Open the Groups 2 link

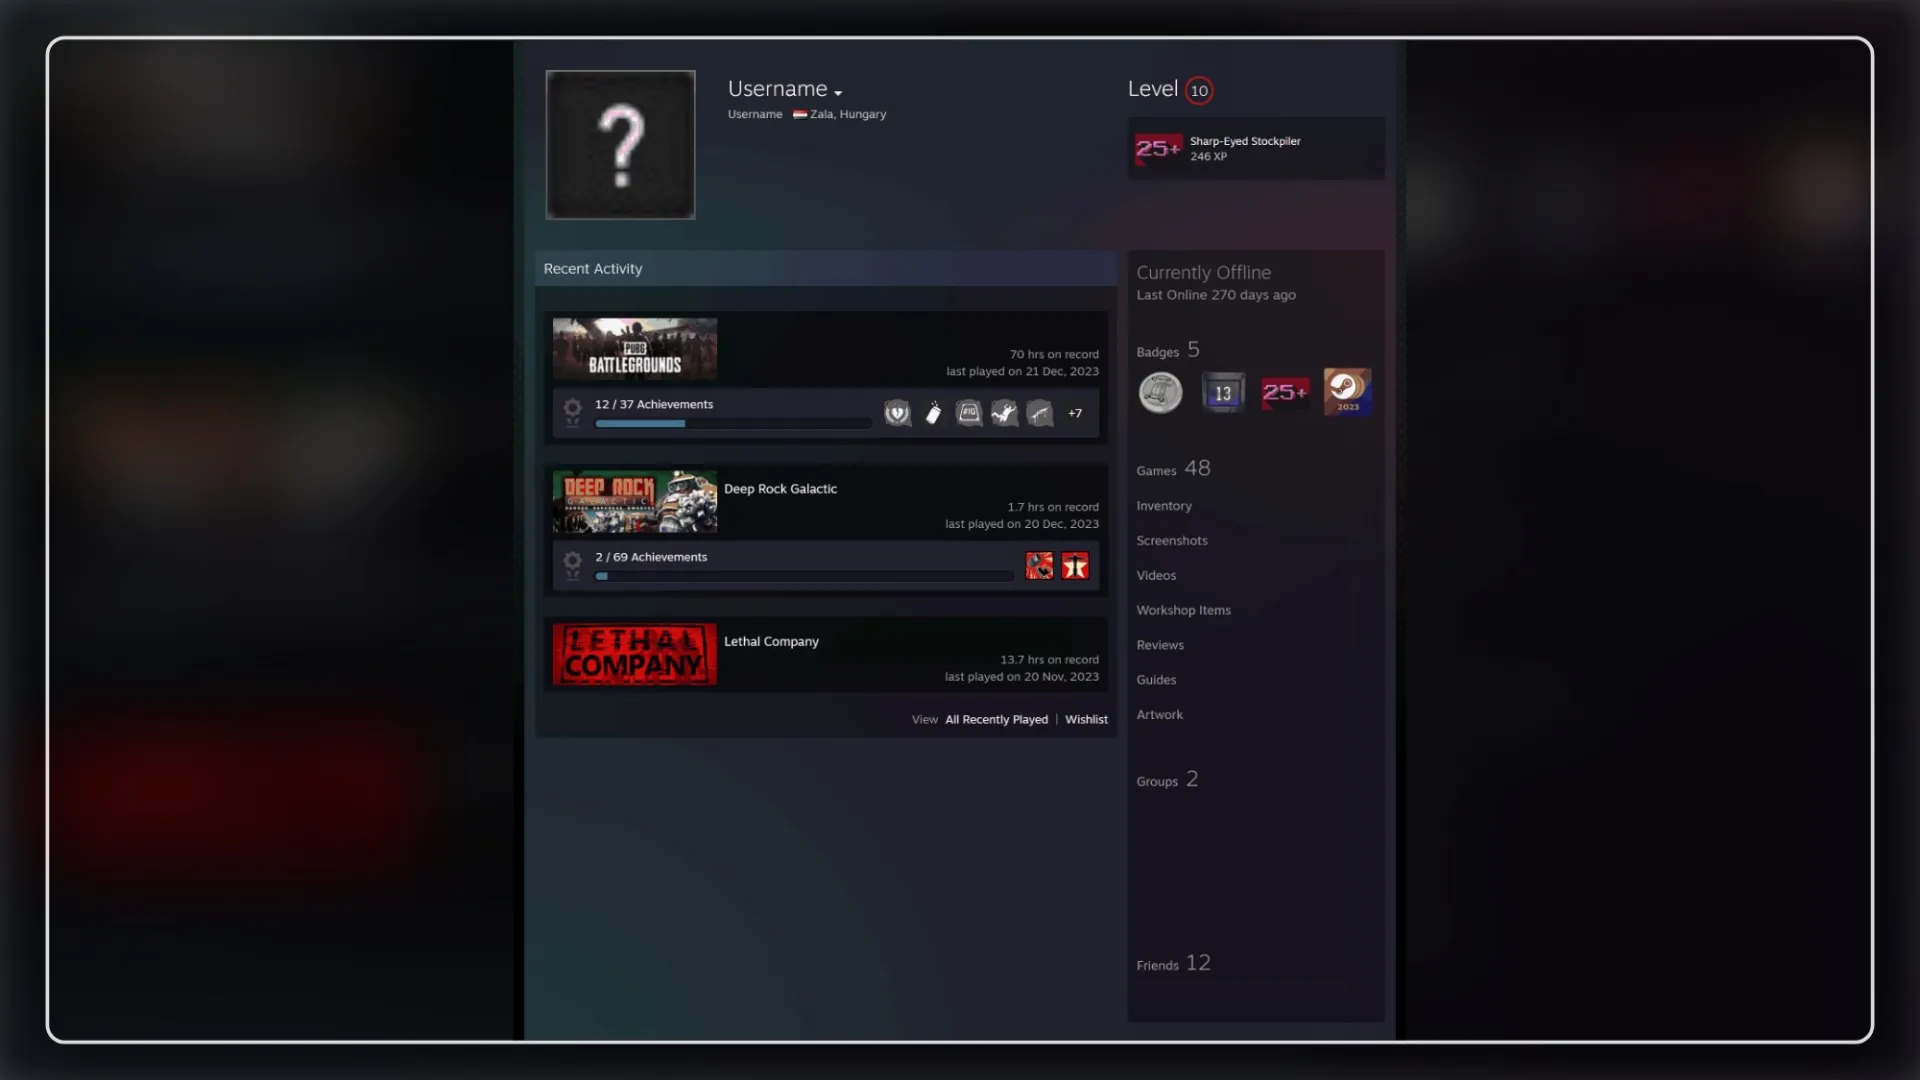1167,780
